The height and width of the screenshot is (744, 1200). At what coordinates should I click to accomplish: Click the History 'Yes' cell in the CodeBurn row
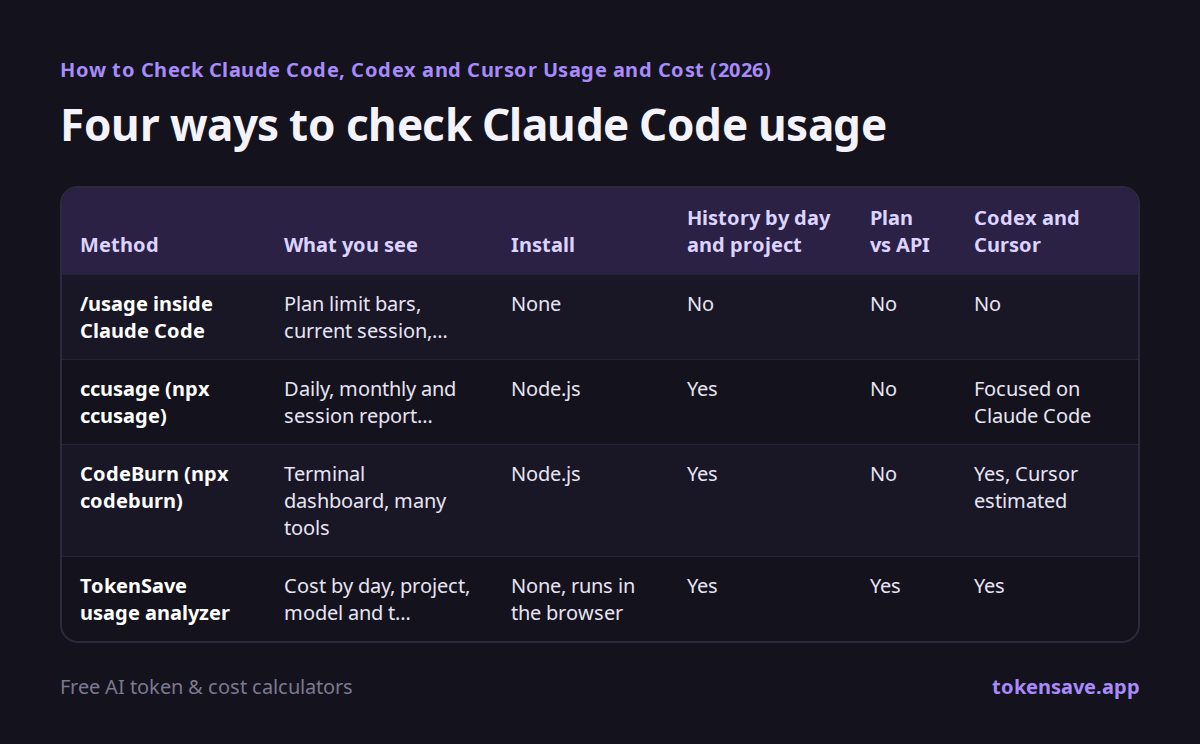702,474
